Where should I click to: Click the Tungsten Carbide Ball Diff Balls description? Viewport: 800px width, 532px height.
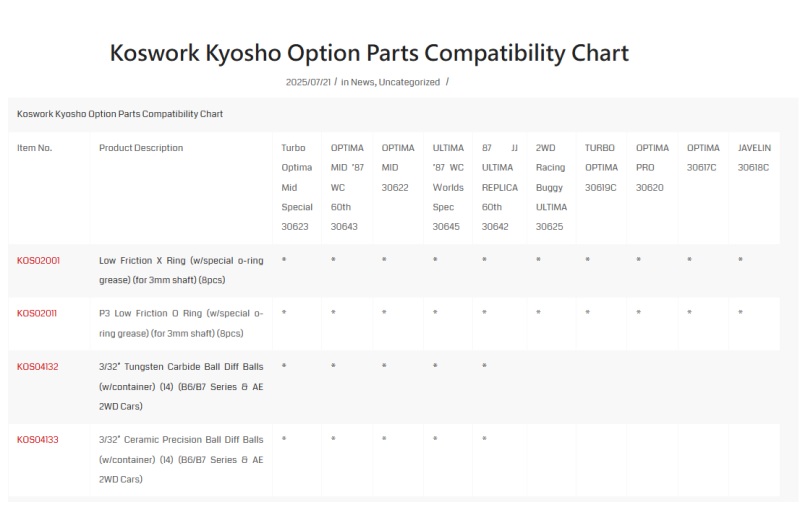click(181, 387)
